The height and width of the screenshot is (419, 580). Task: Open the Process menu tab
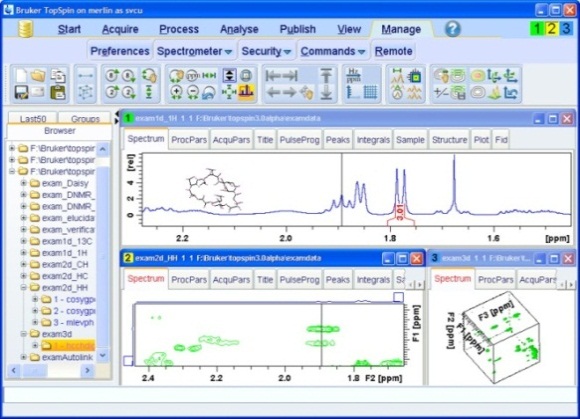pyautogui.click(x=179, y=29)
